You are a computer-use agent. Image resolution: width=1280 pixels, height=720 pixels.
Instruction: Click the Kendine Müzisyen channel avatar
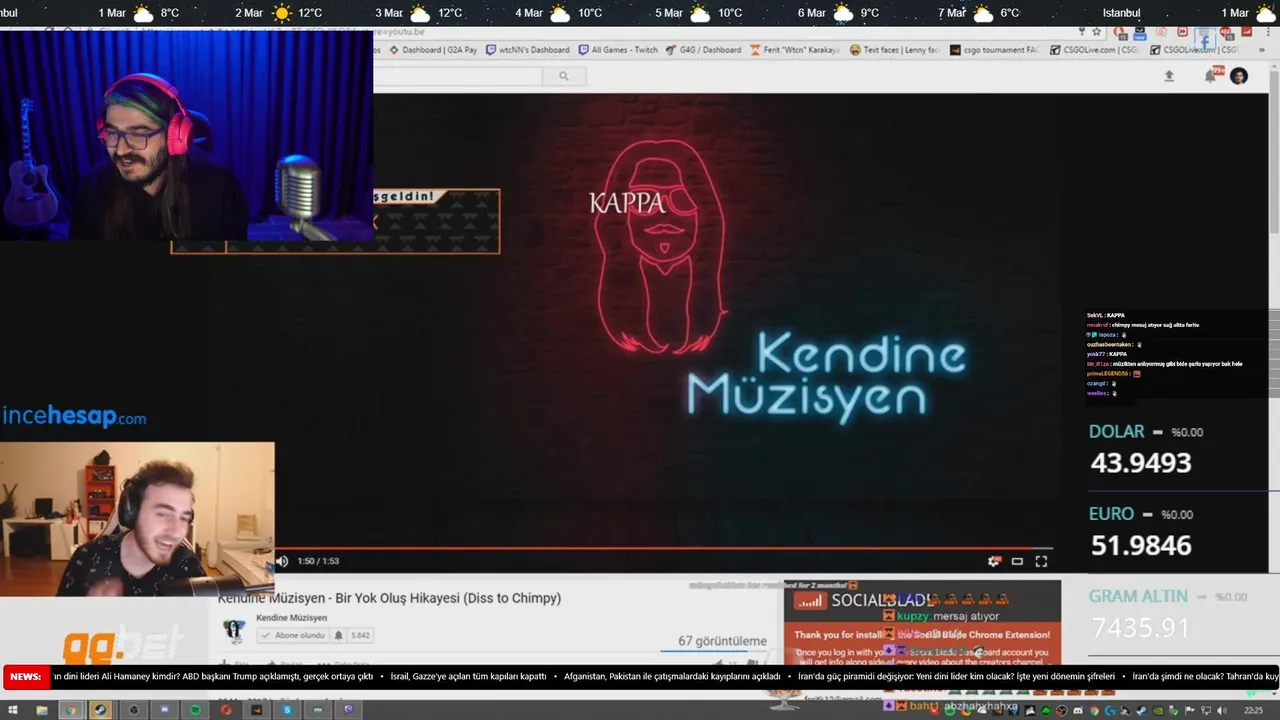point(234,630)
